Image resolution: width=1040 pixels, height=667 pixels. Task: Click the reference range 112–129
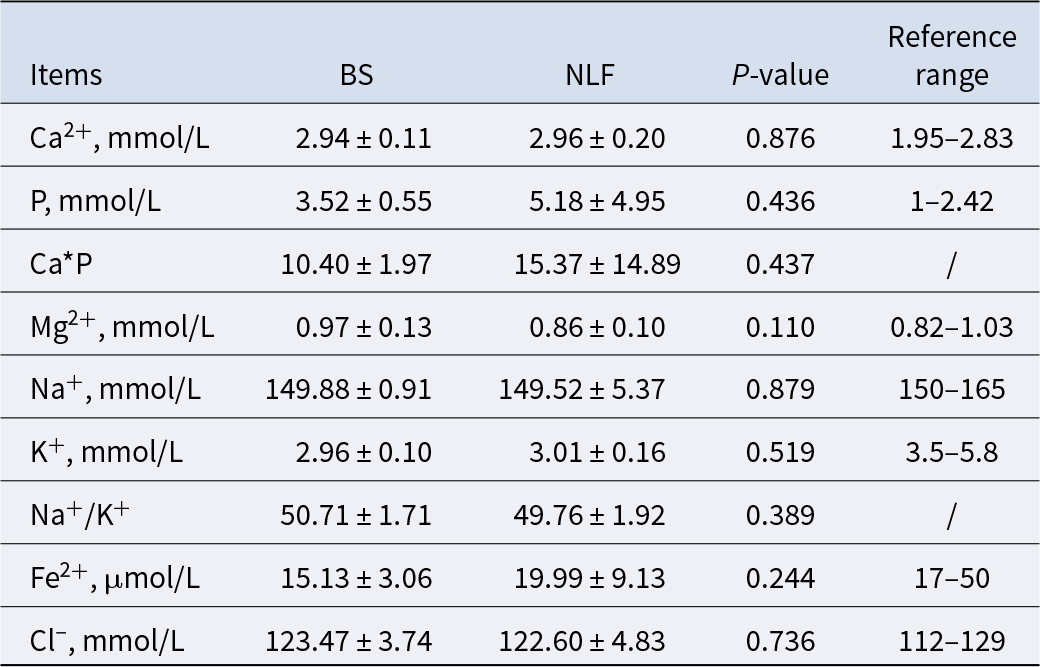[x=951, y=639]
